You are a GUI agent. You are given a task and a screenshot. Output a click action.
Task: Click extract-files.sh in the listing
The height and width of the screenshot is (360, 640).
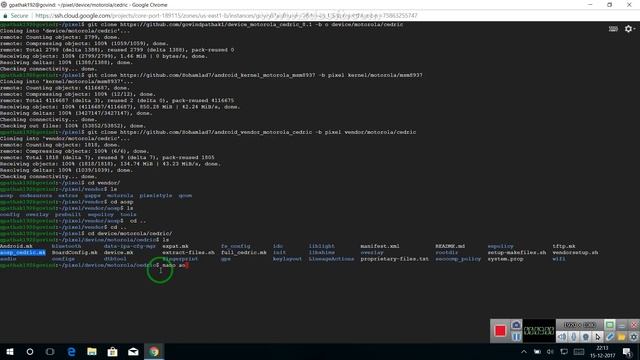(188, 253)
